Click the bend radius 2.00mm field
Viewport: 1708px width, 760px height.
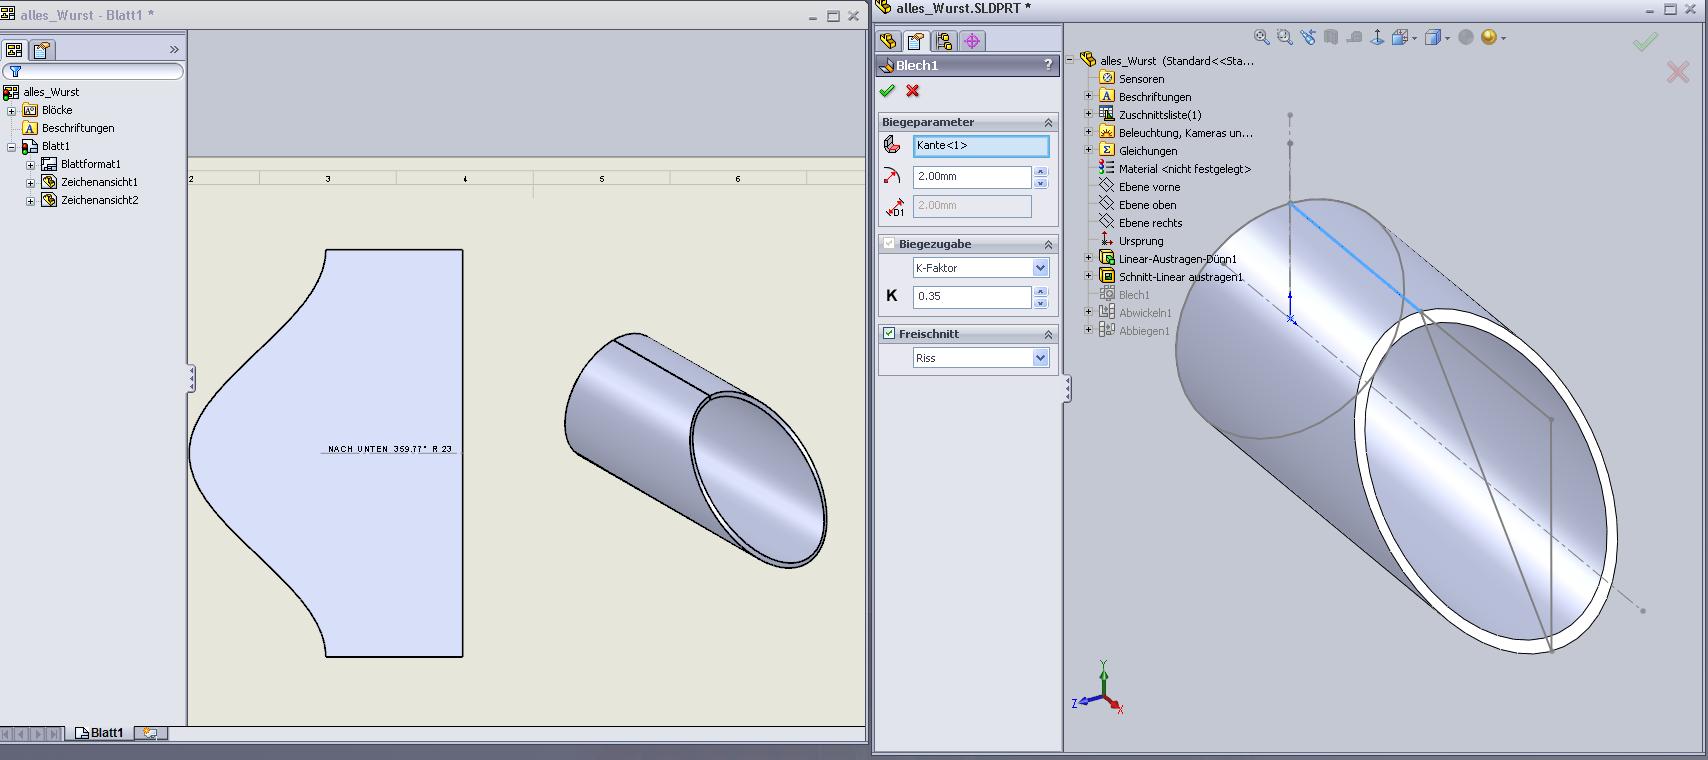(x=972, y=176)
